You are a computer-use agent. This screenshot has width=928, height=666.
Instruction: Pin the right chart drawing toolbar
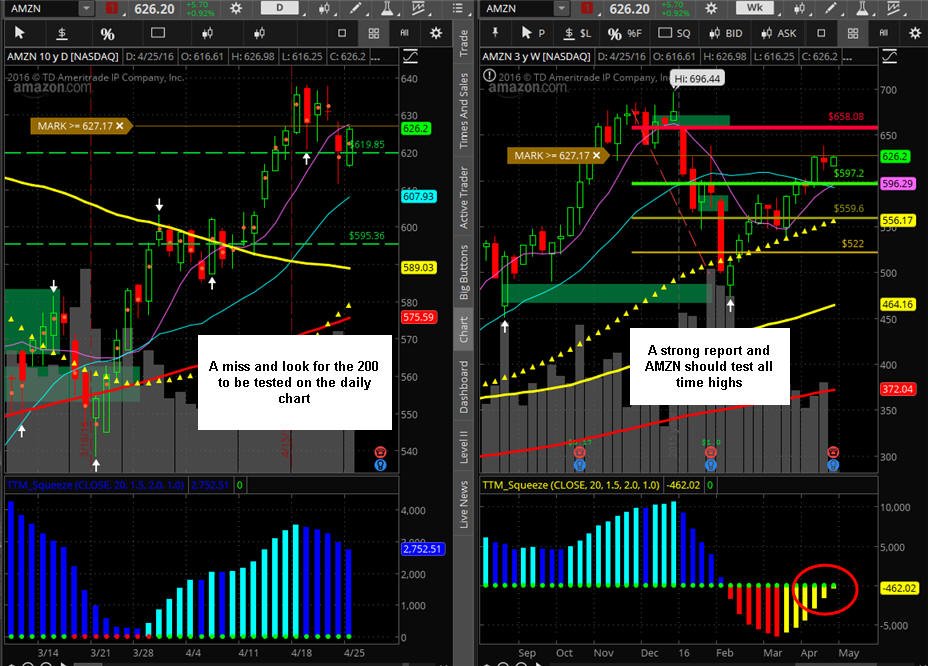(x=495, y=33)
